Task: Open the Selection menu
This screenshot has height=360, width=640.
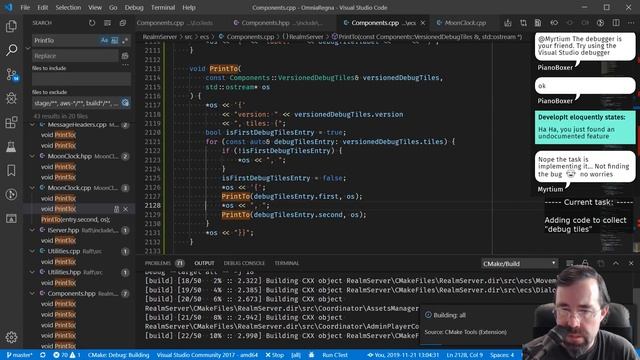Action: [68, 7]
